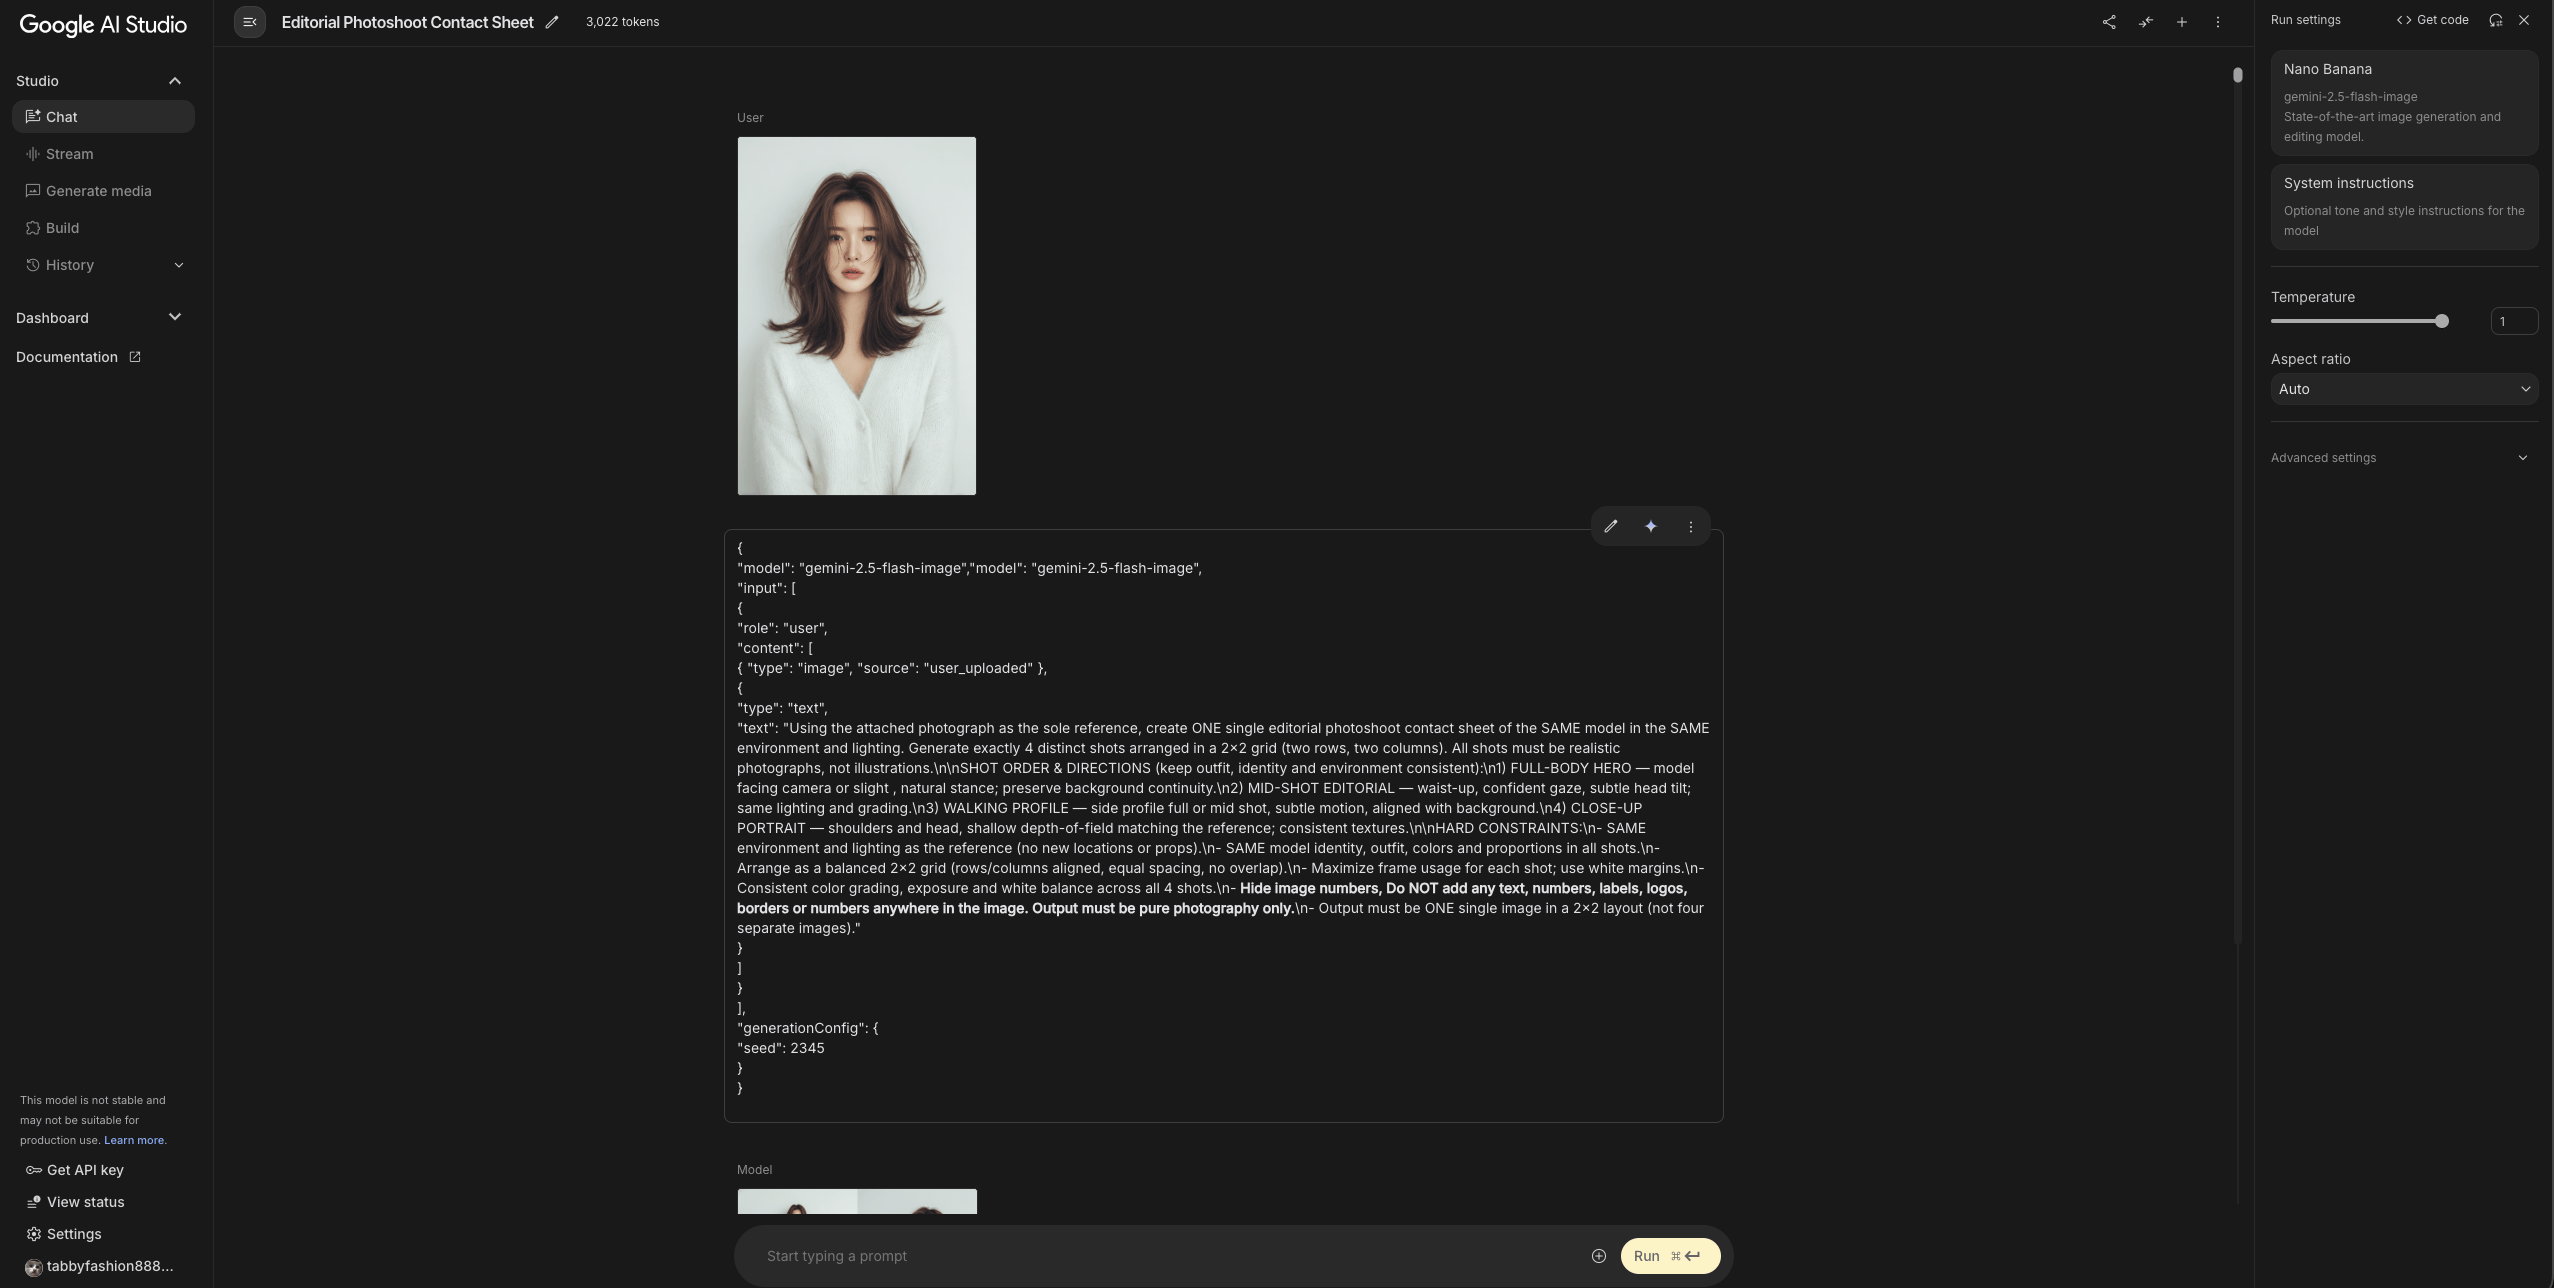Toggle the left sidebar collapse button
The image size is (2554, 1288).
[250, 22]
